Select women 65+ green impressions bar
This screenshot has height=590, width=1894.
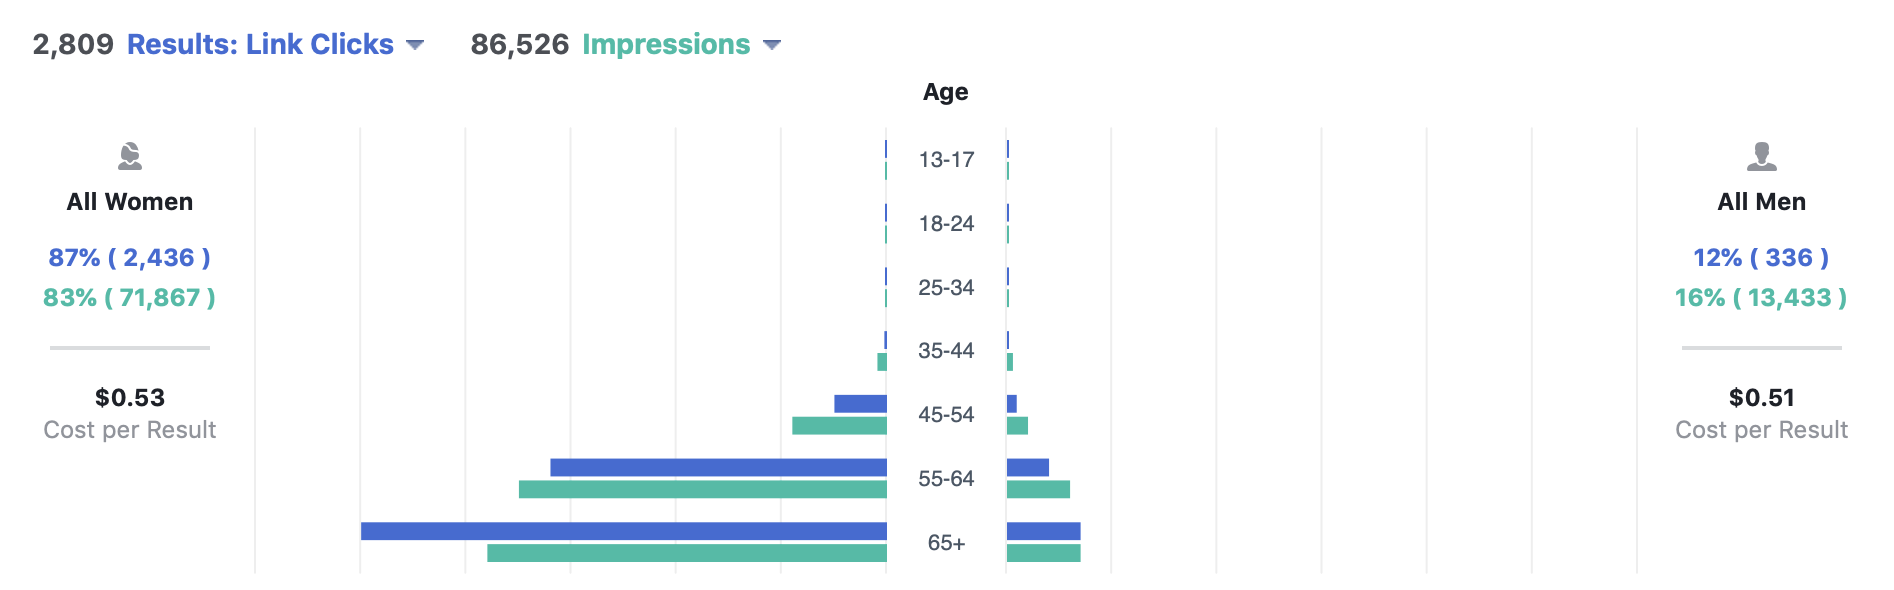tap(686, 553)
